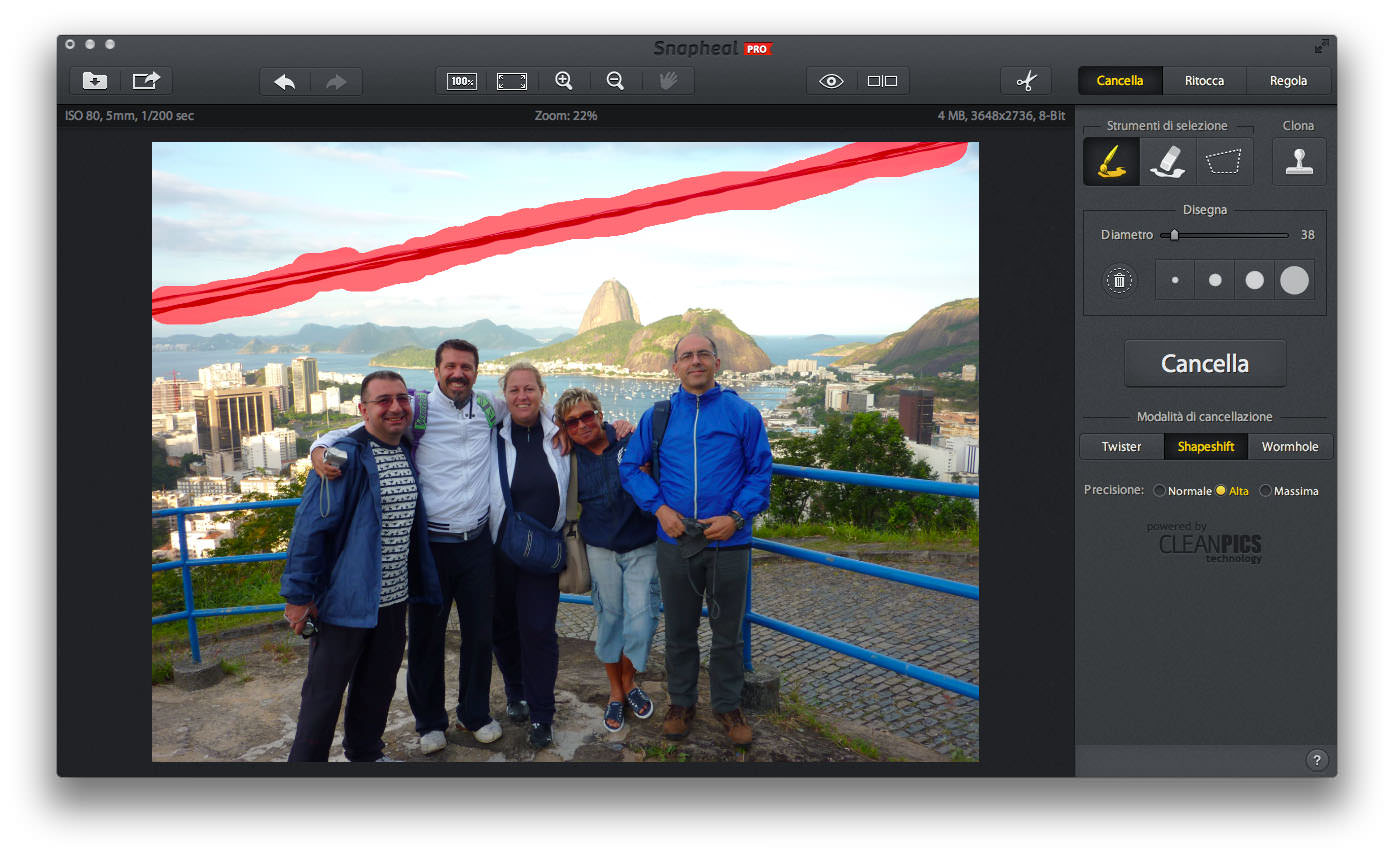This screenshot has width=1394, height=856.
Task: Zoom out using the magnifier minus icon
Action: coord(616,81)
